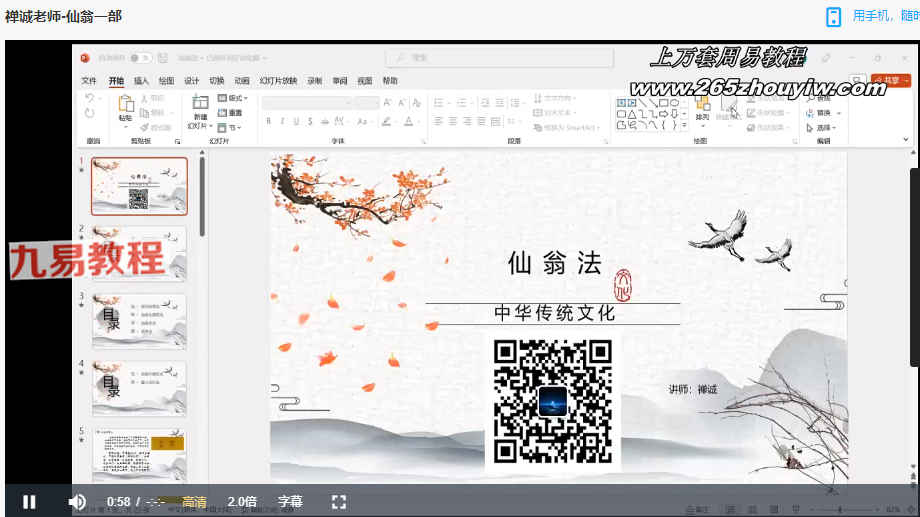Select slide 1 thumbnail

(x=139, y=185)
